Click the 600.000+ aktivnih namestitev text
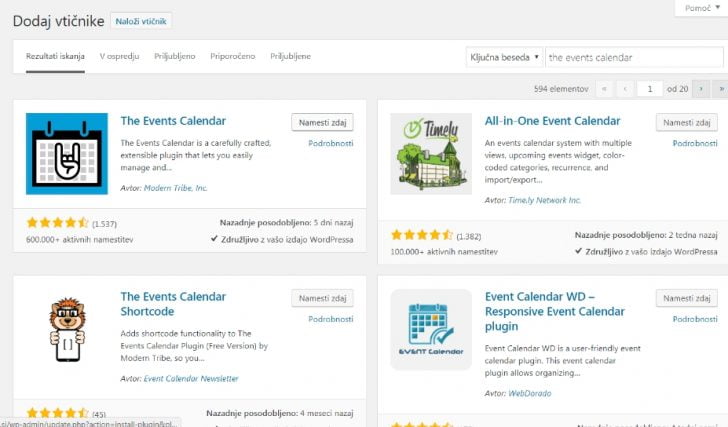 coord(79,240)
